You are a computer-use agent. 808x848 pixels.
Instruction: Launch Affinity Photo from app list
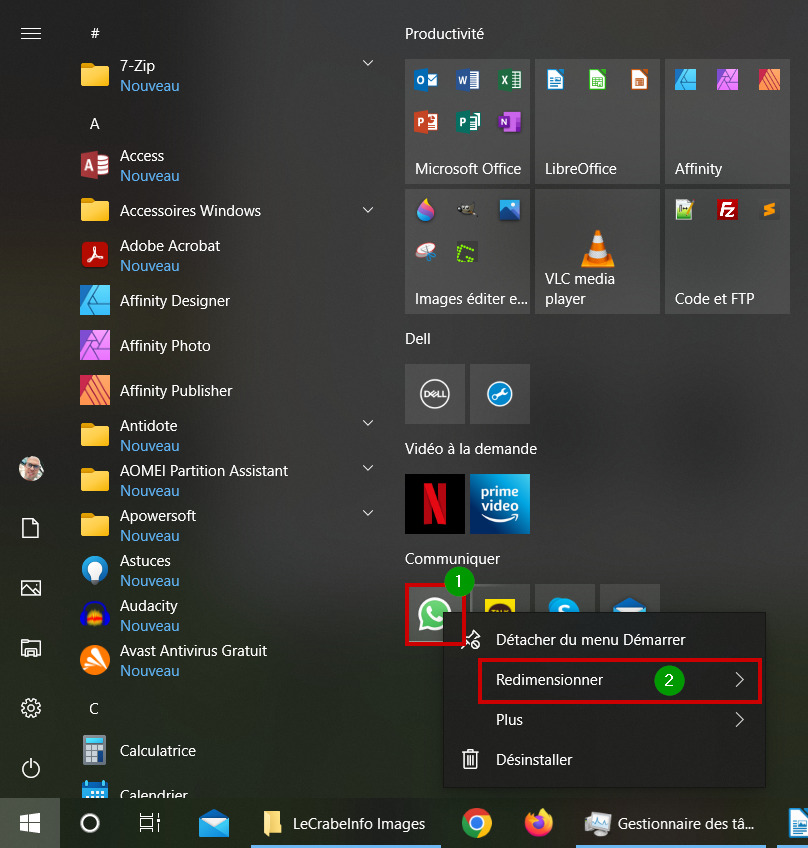[227, 345]
